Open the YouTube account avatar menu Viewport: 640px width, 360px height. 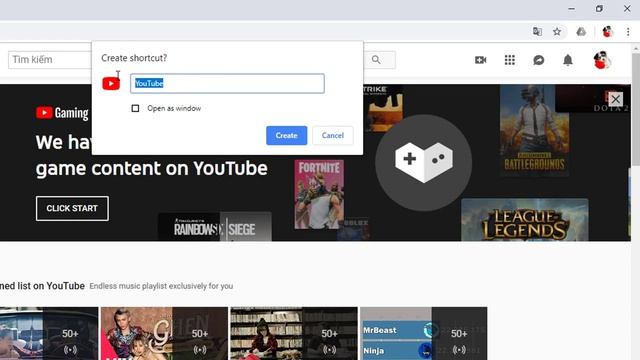(x=602, y=60)
